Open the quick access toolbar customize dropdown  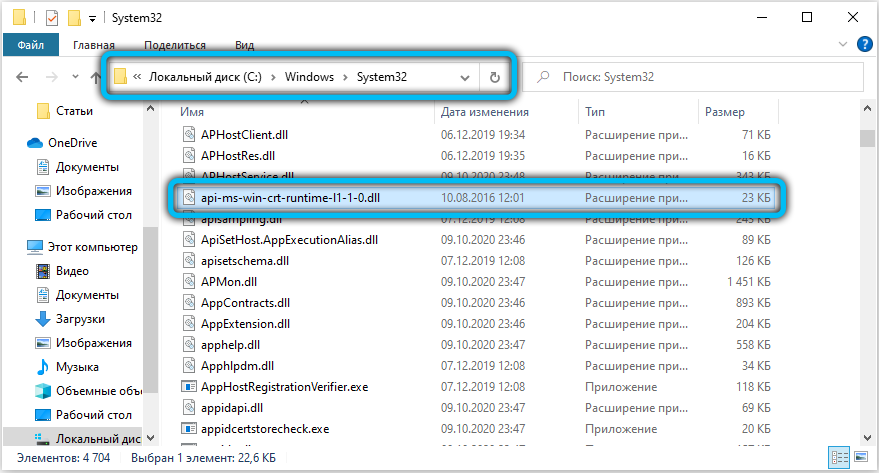click(93, 17)
